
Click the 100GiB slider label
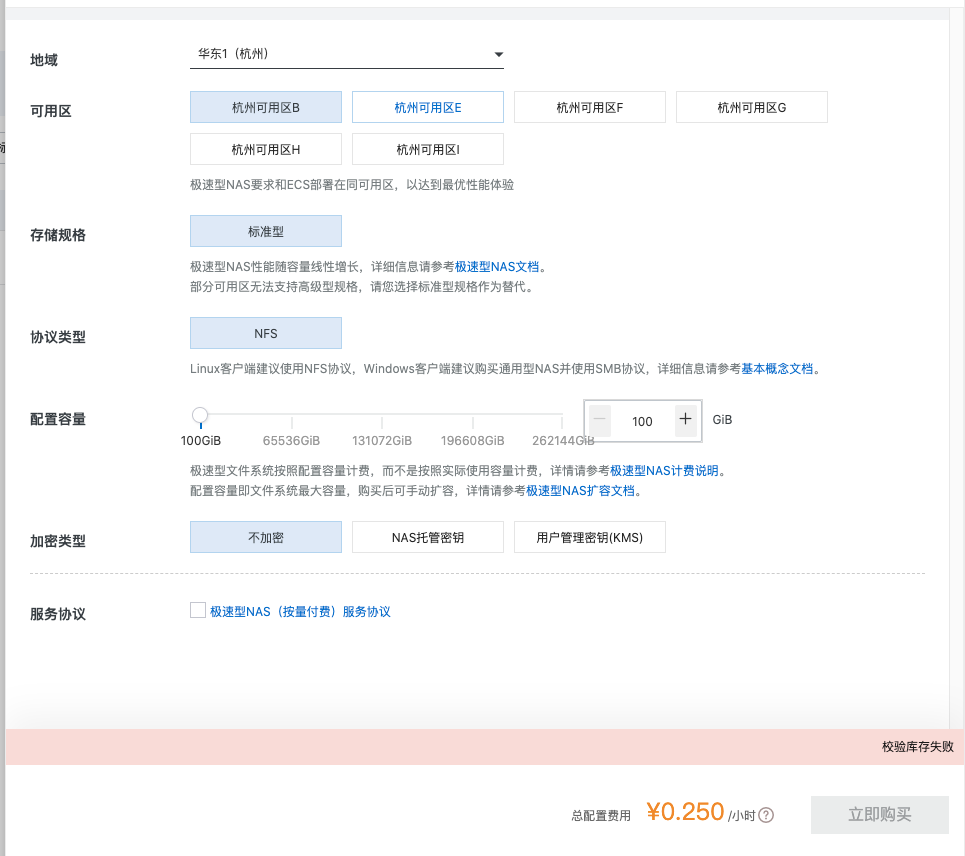pos(201,441)
